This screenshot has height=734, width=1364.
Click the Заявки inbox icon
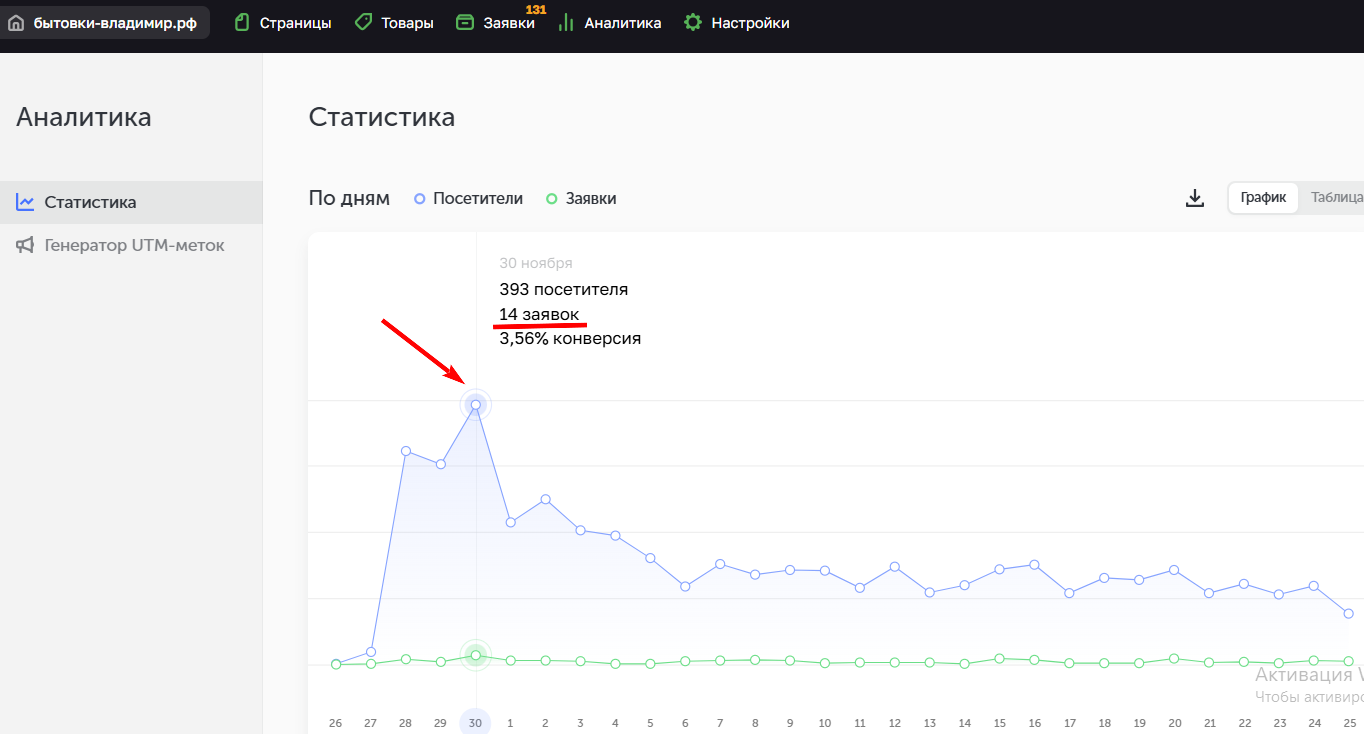tap(465, 23)
